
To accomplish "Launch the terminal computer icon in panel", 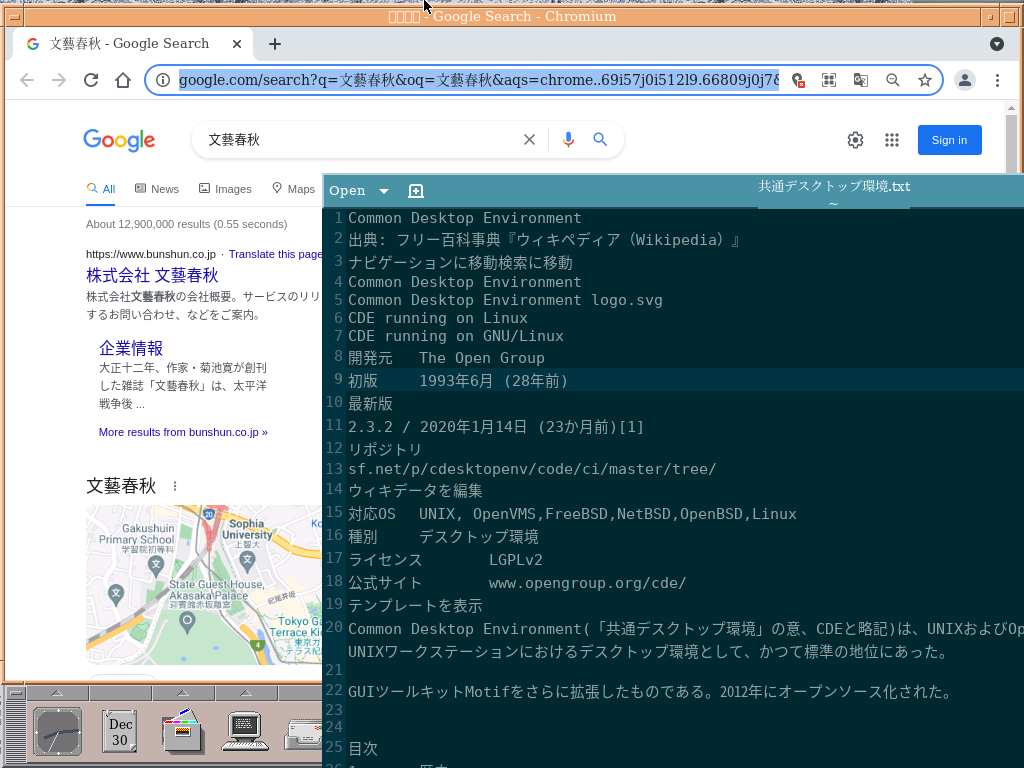I will (x=245, y=731).
